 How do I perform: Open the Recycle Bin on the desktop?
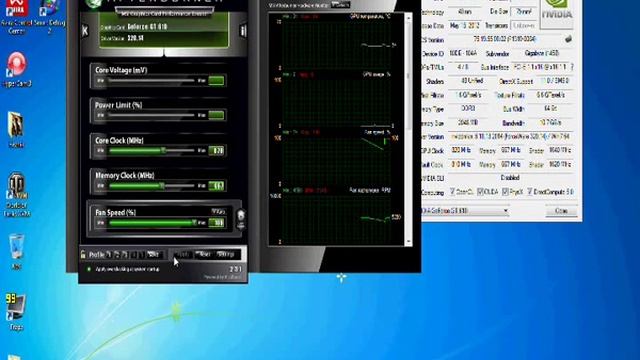pyautogui.click(x=16, y=251)
